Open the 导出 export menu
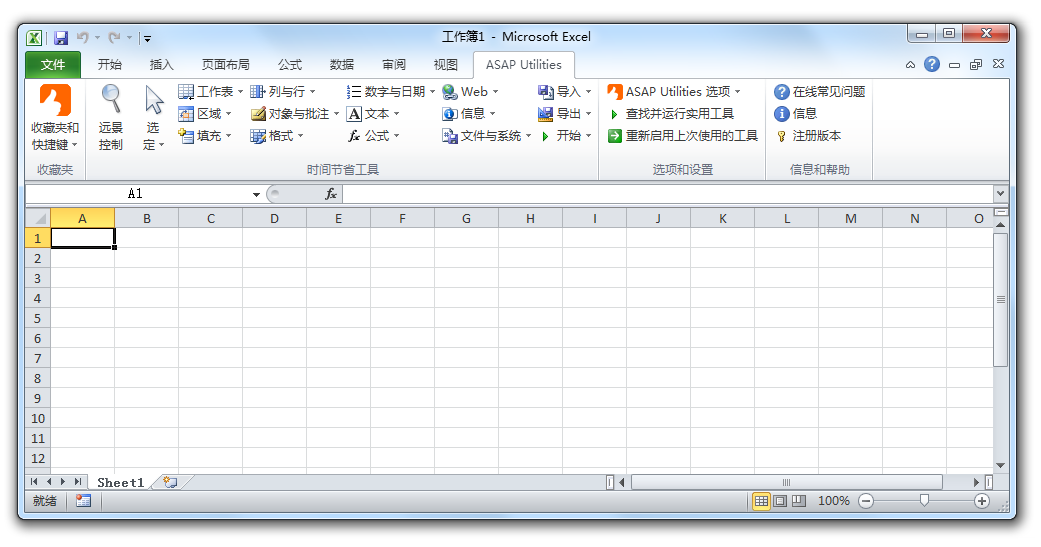The image size is (1041, 547). pyautogui.click(x=564, y=114)
